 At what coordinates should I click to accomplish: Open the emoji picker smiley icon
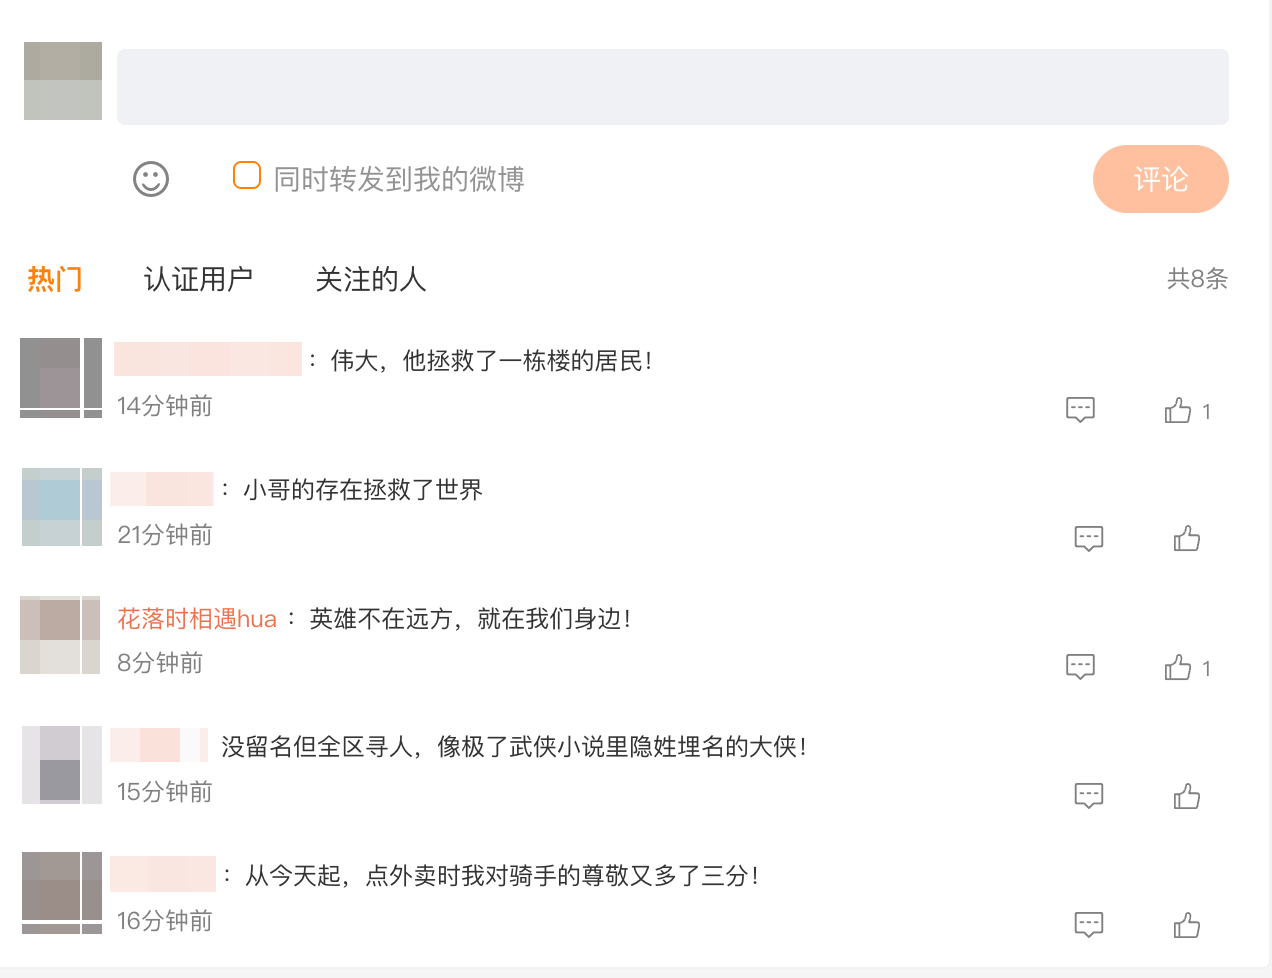(x=151, y=179)
